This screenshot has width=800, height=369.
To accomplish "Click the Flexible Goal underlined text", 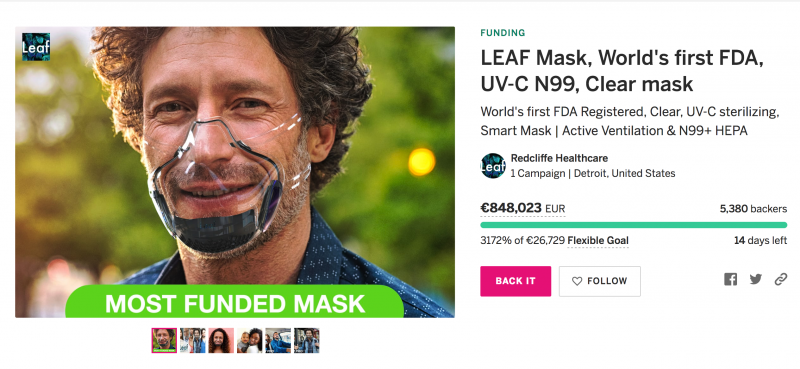I will pyautogui.click(x=598, y=240).
